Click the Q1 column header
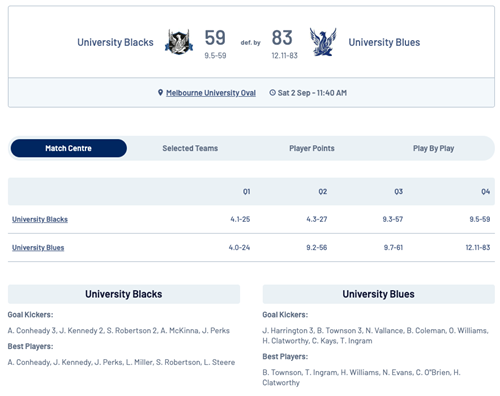500x396 pixels. click(246, 192)
